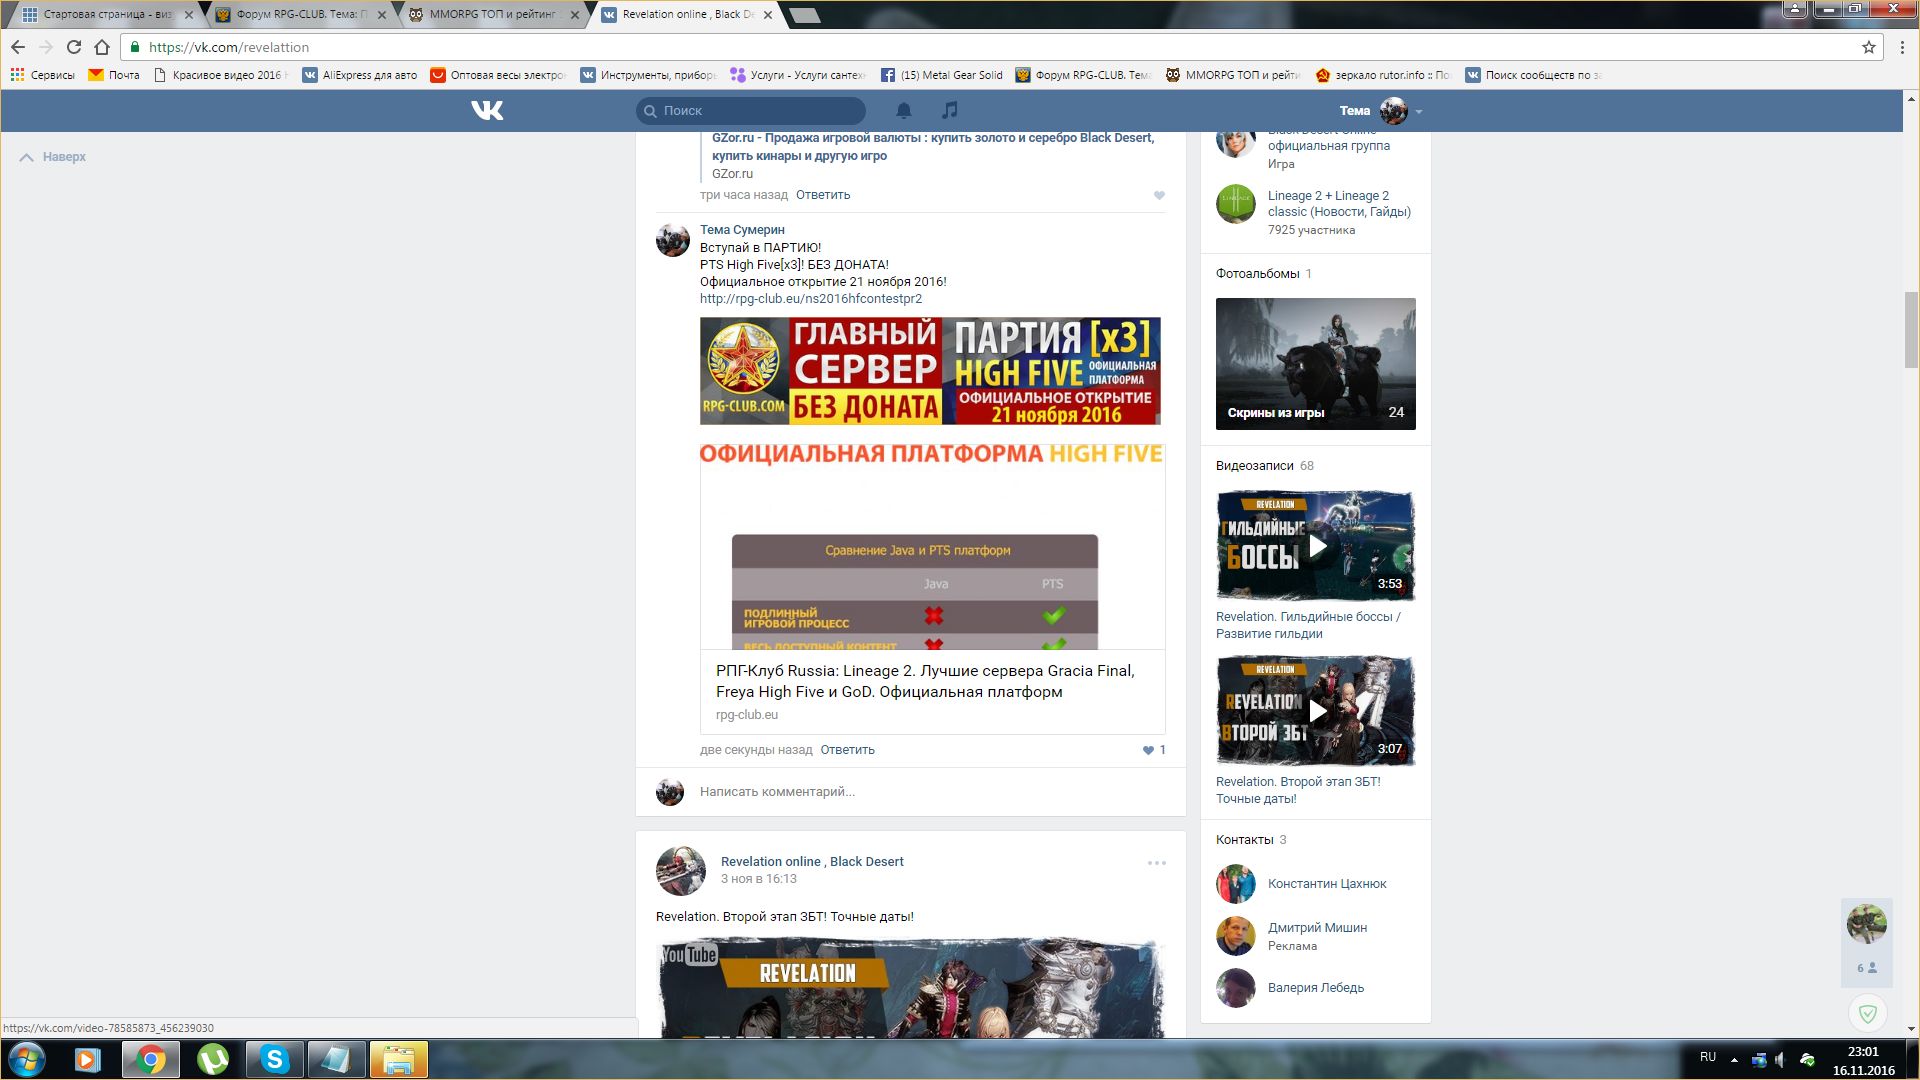Open the VK music player icon
Viewport: 1920px width, 1080px height.
950,110
